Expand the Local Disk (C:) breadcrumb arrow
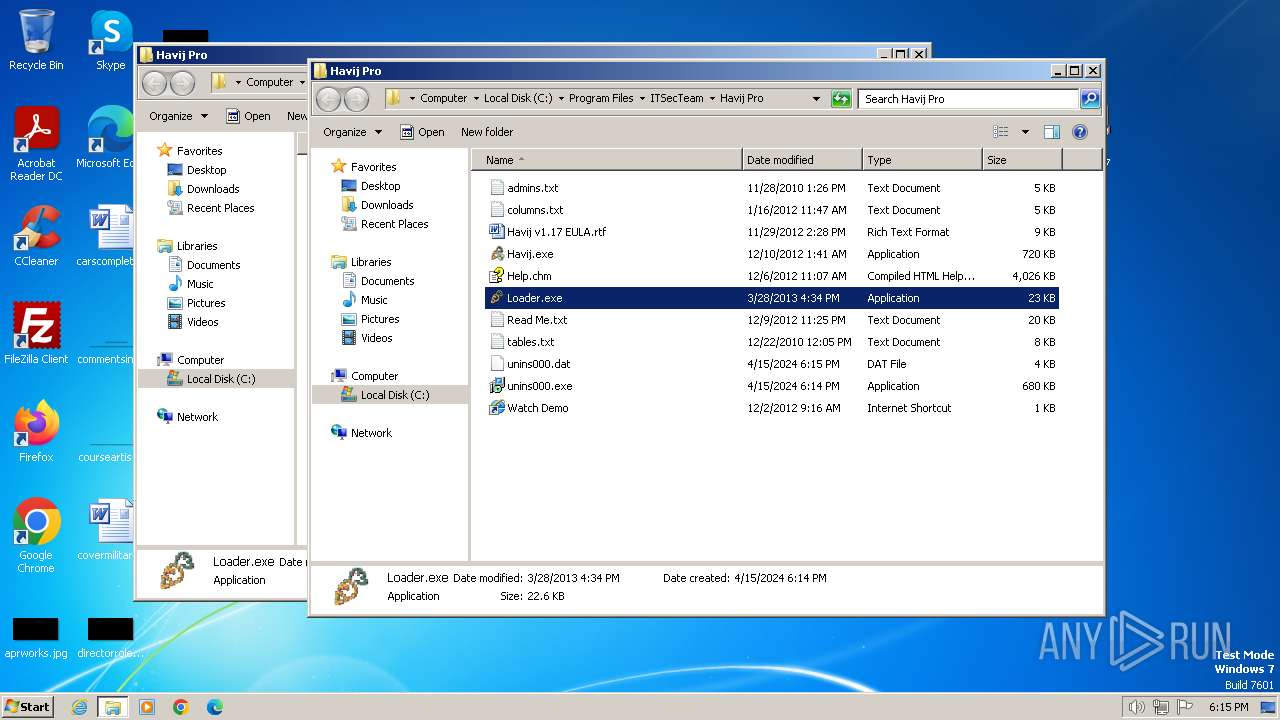Image resolution: width=1280 pixels, height=720 pixels. (561, 99)
